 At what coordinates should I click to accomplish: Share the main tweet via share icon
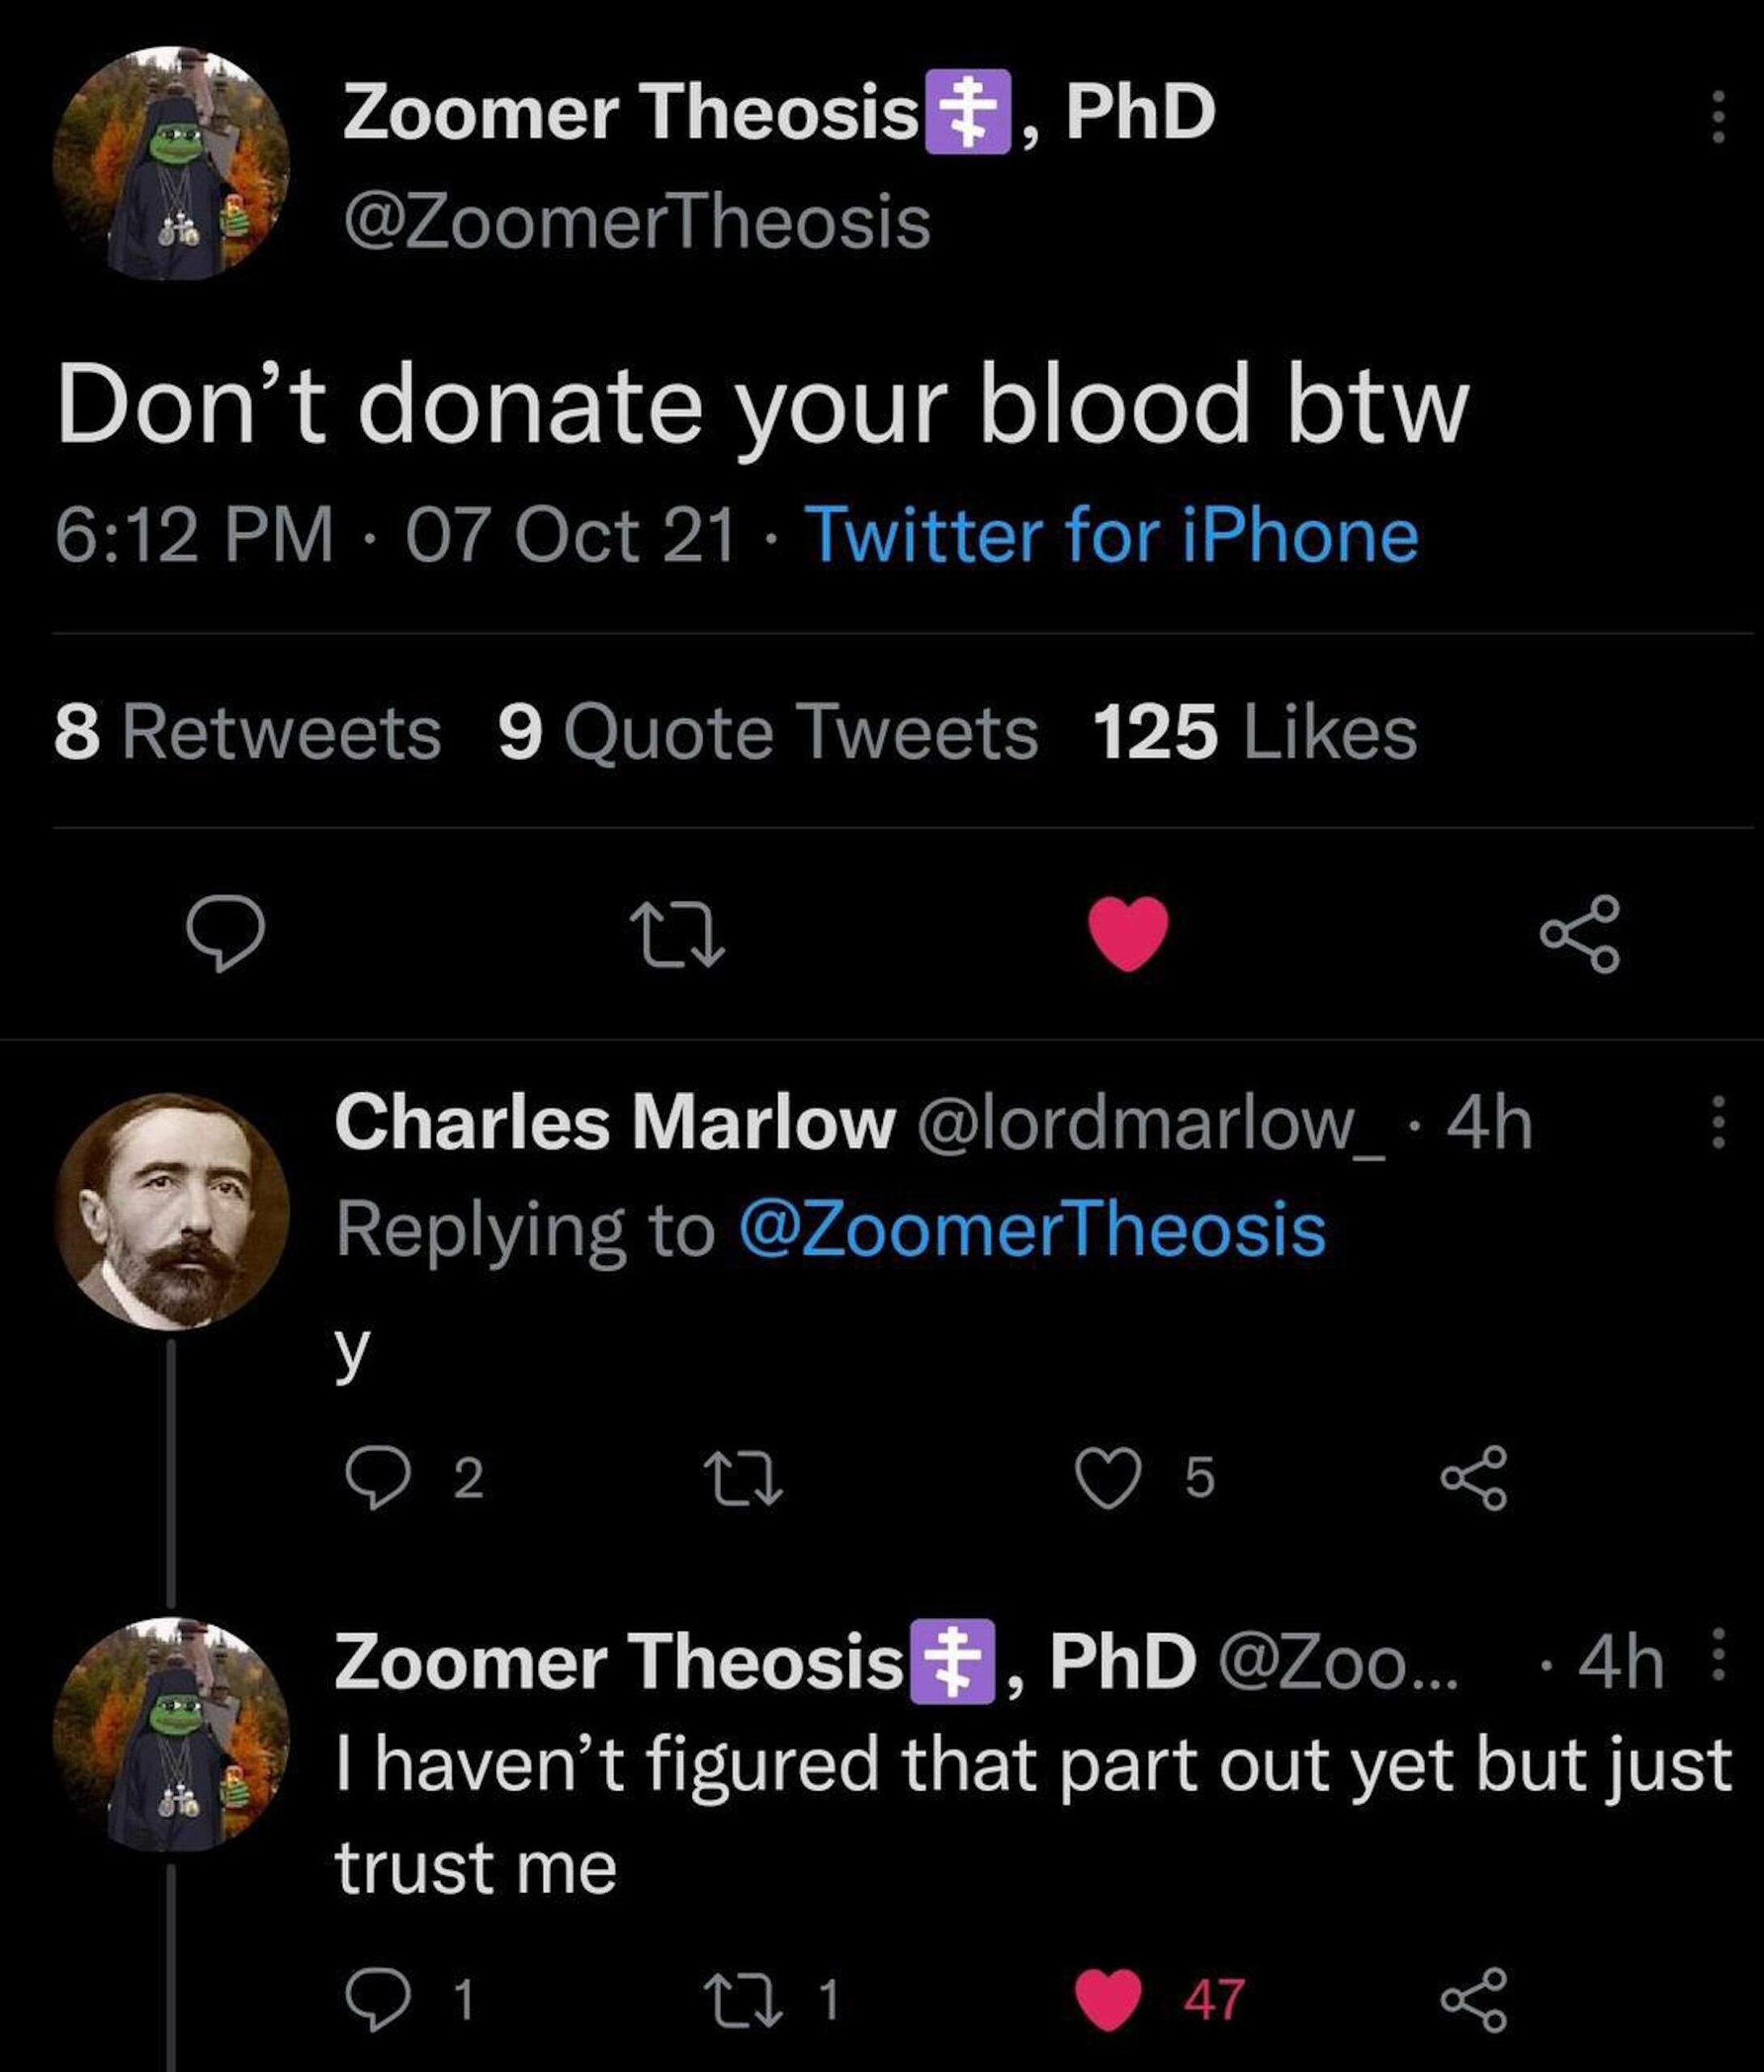point(1579,932)
